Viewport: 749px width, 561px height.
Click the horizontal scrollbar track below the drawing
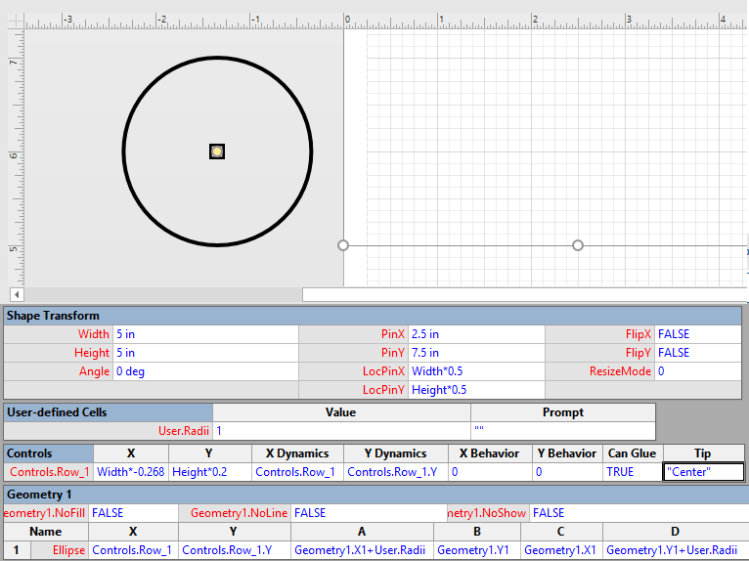[160, 294]
